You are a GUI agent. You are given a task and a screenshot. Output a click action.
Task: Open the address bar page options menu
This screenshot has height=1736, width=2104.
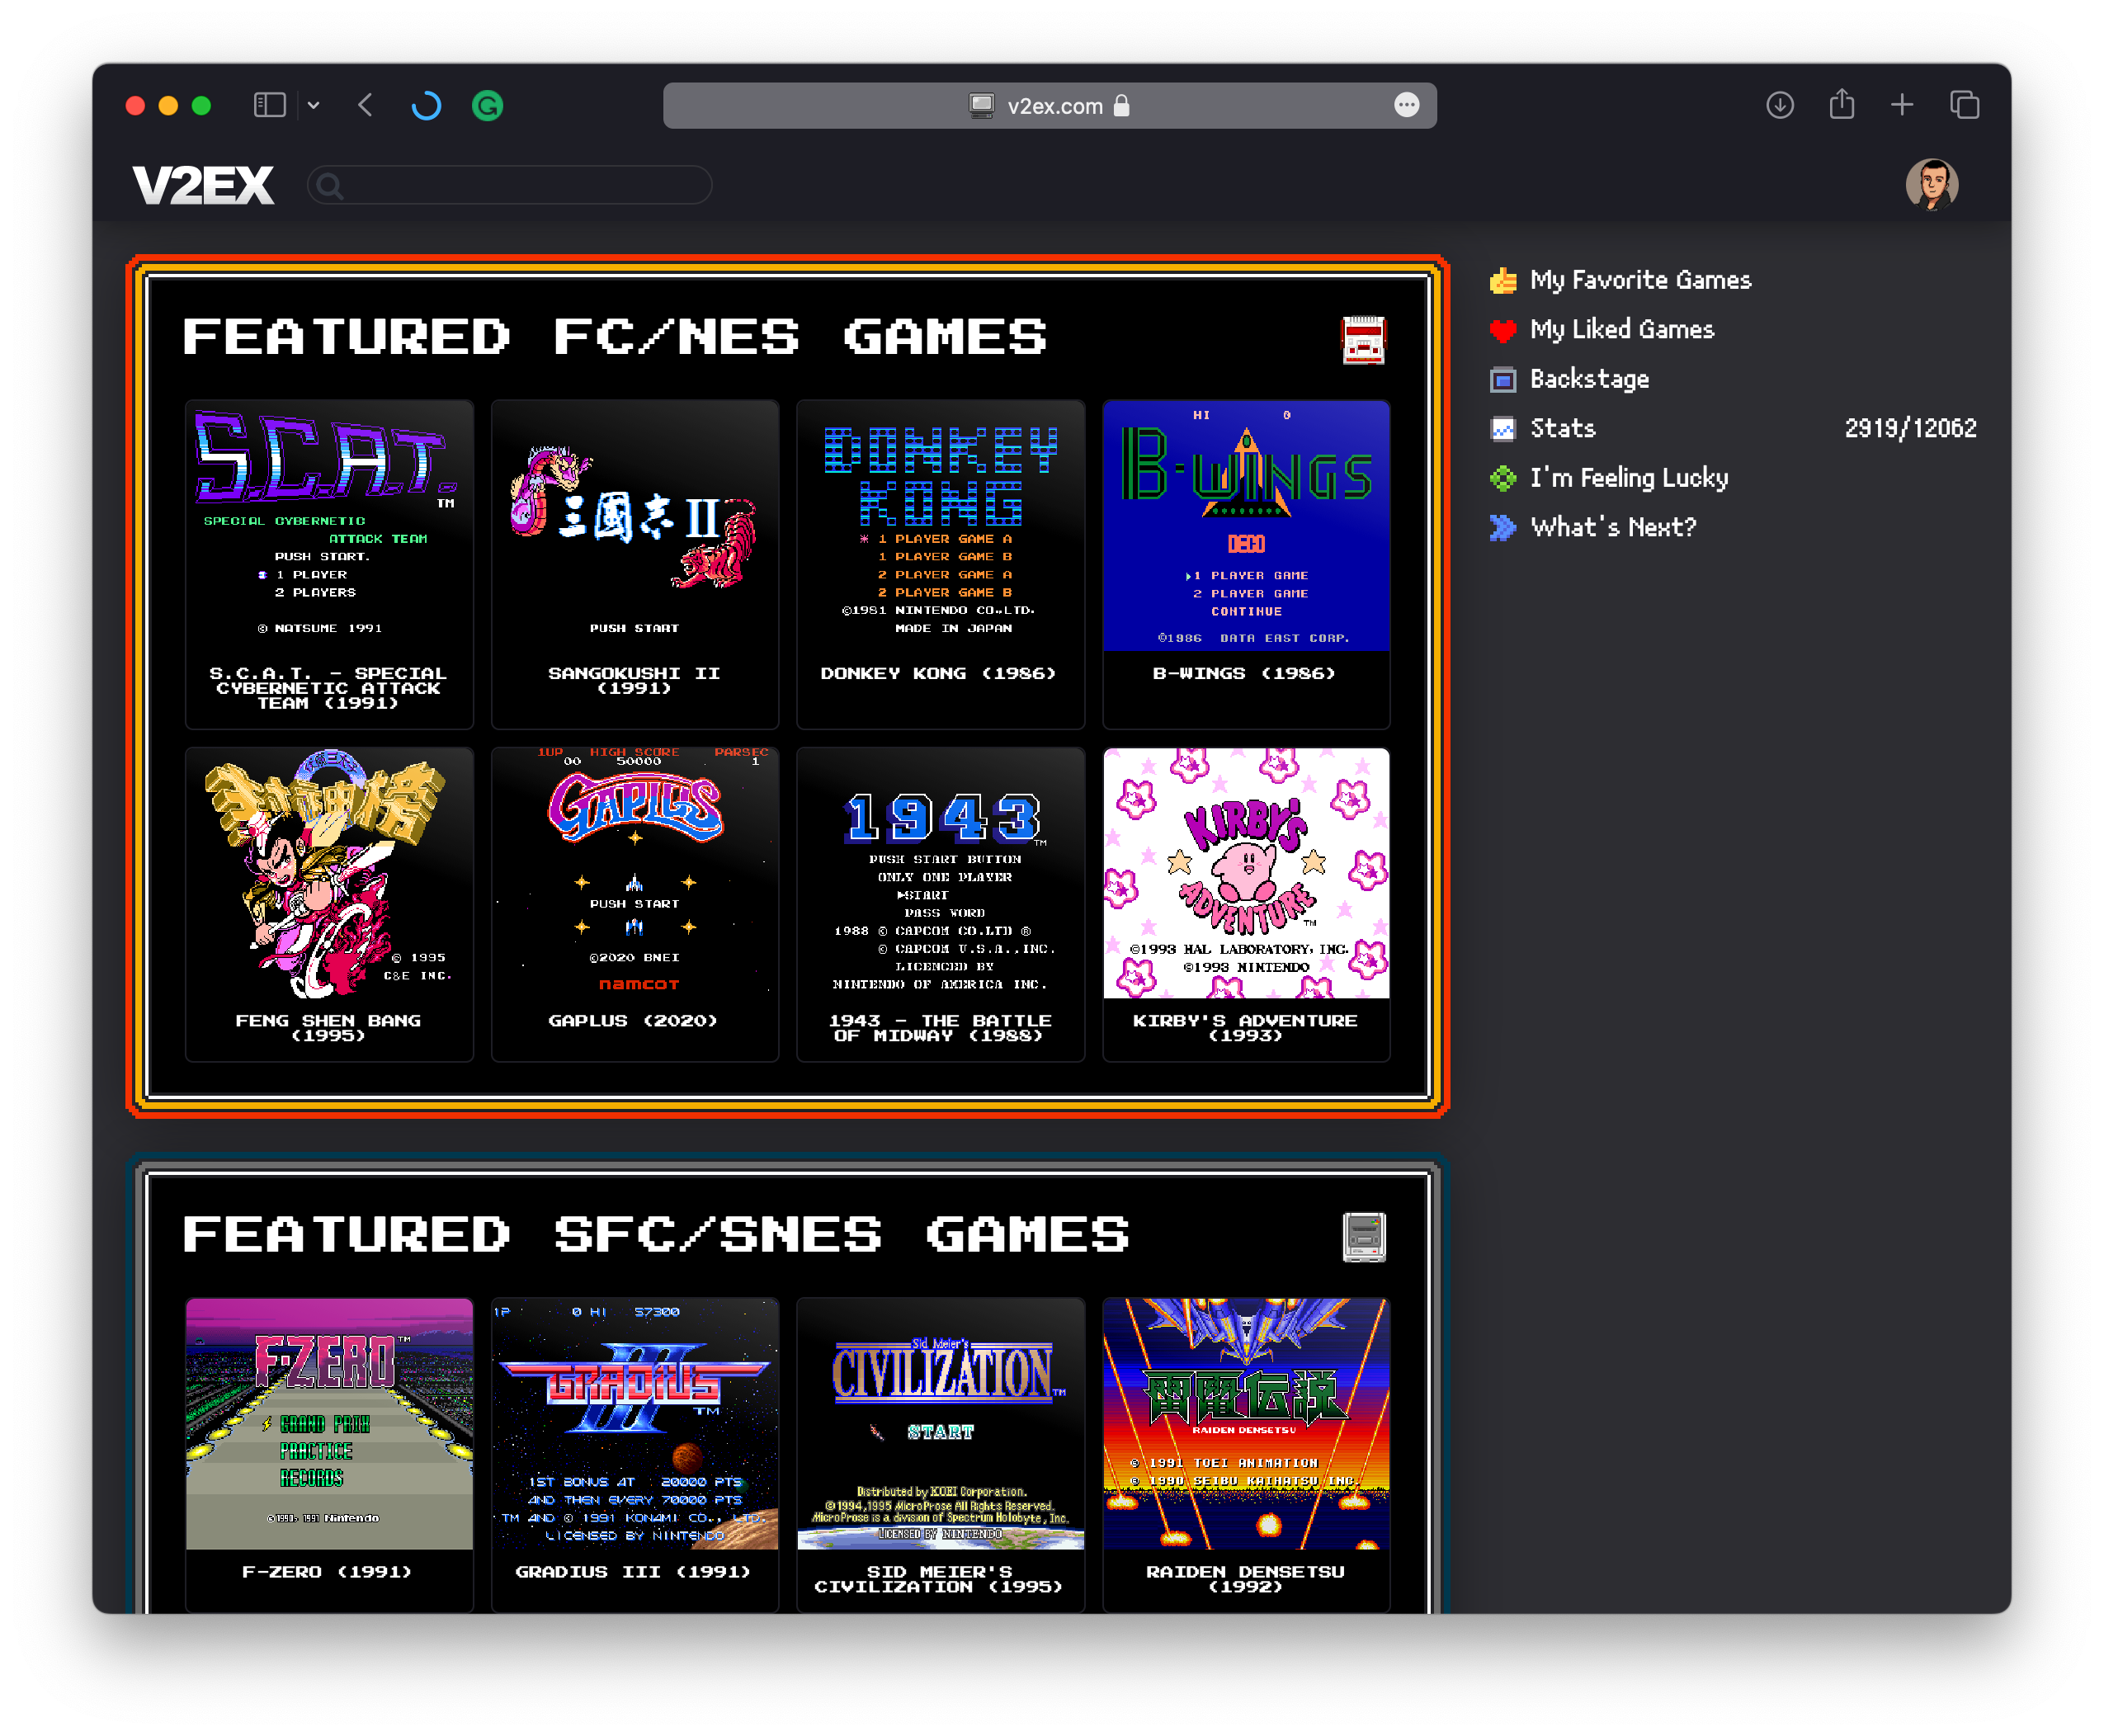pyautogui.click(x=1408, y=104)
